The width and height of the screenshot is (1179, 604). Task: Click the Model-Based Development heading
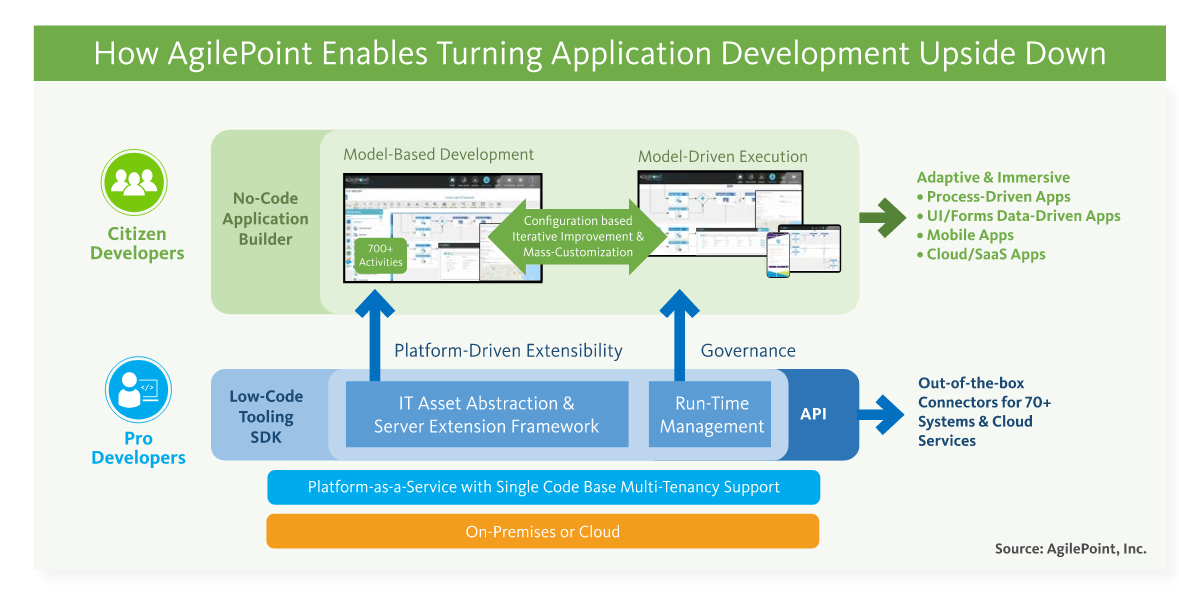[438, 154]
